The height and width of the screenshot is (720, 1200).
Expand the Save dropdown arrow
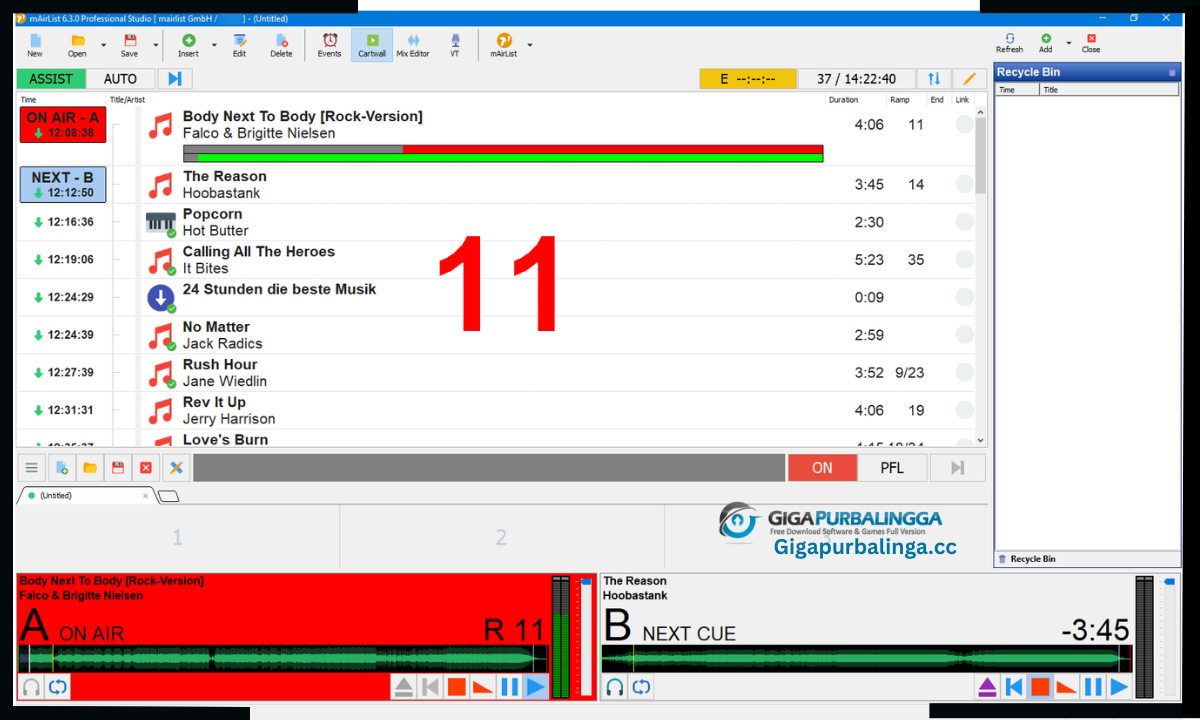coord(156,45)
